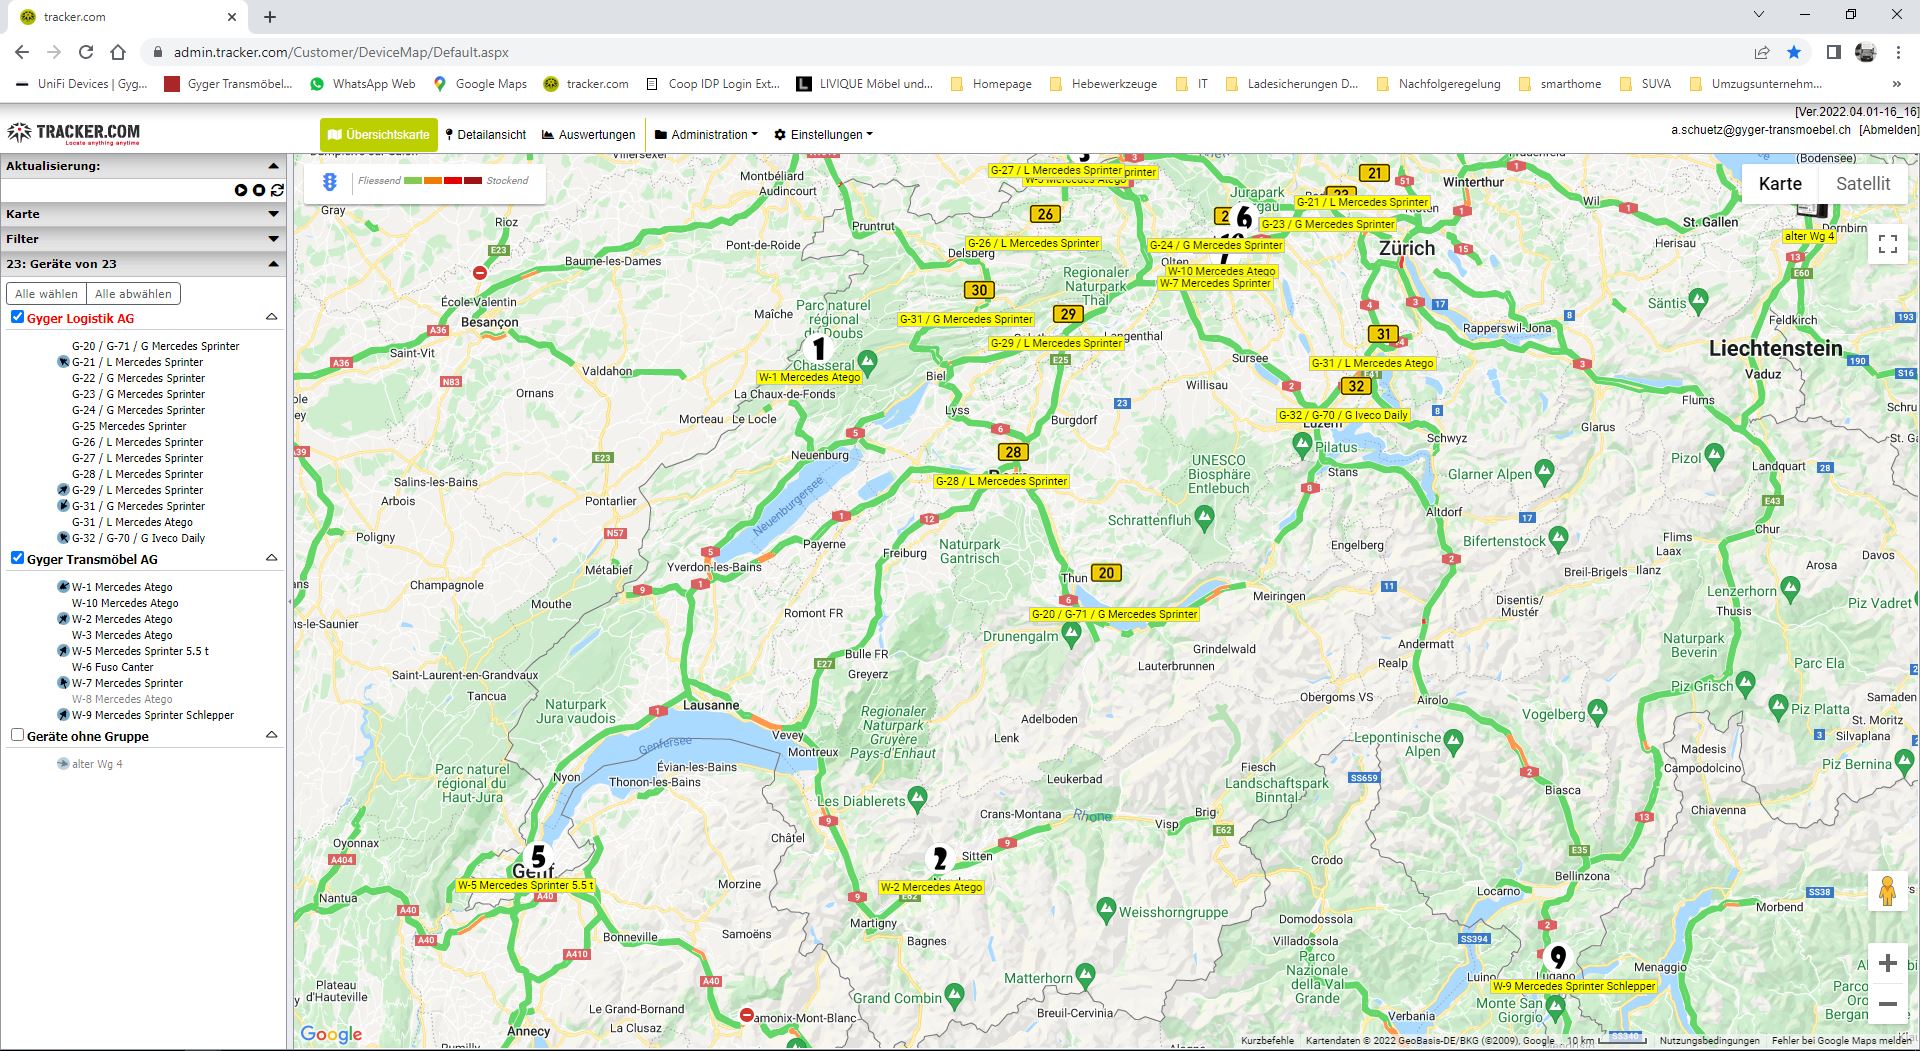Click the Abmelden logout link
1920x1051 pixels.
[1888, 130]
